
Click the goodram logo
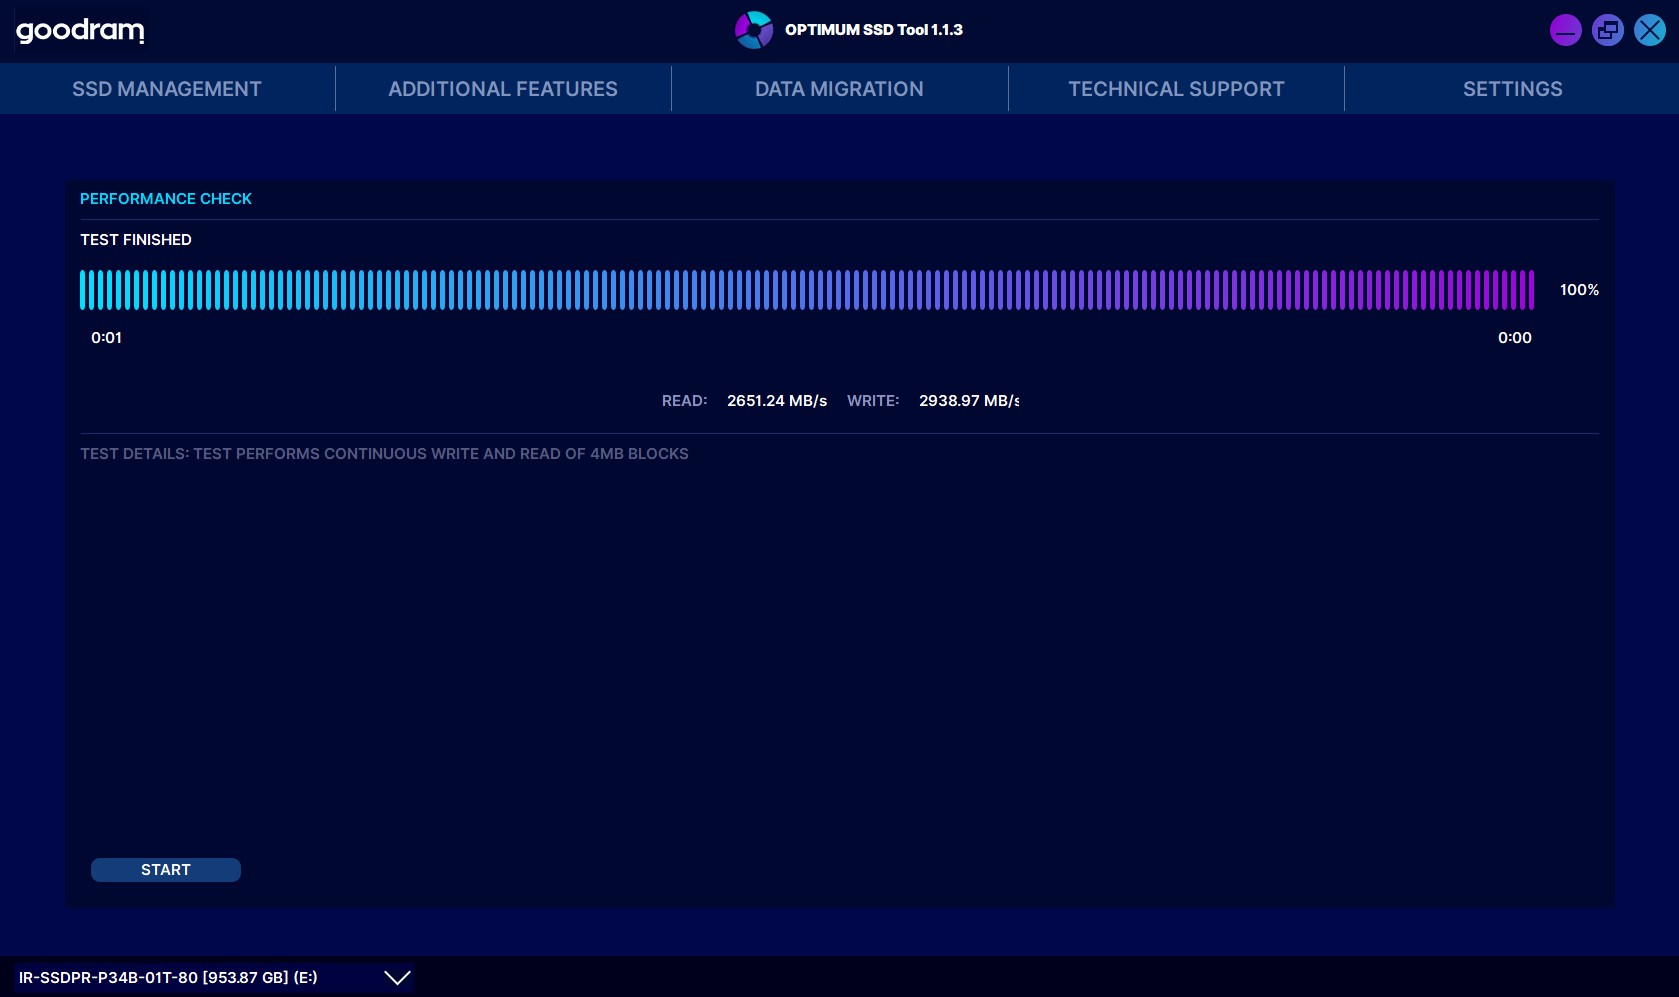click(80, 30)
